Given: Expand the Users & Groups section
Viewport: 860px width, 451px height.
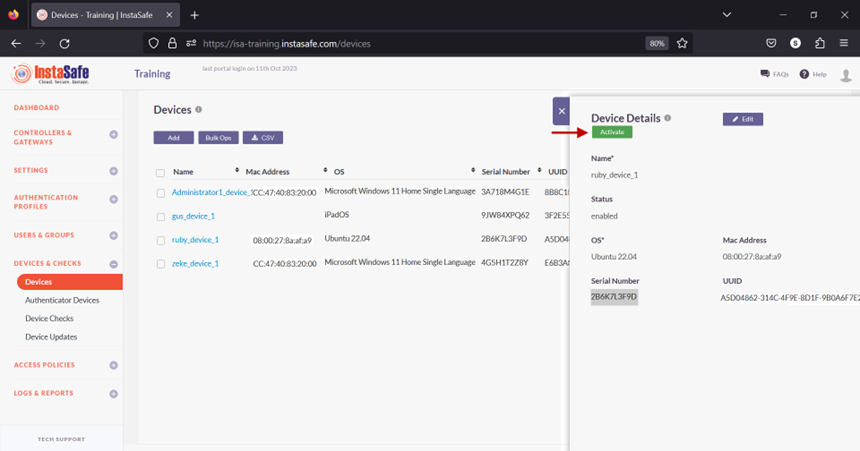Looking at the screenshot, I should [113, 235].
